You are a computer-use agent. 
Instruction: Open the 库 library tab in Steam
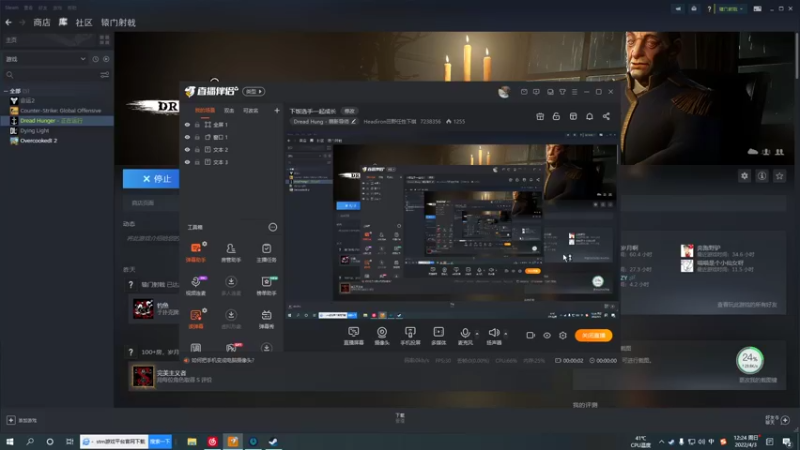63,22
